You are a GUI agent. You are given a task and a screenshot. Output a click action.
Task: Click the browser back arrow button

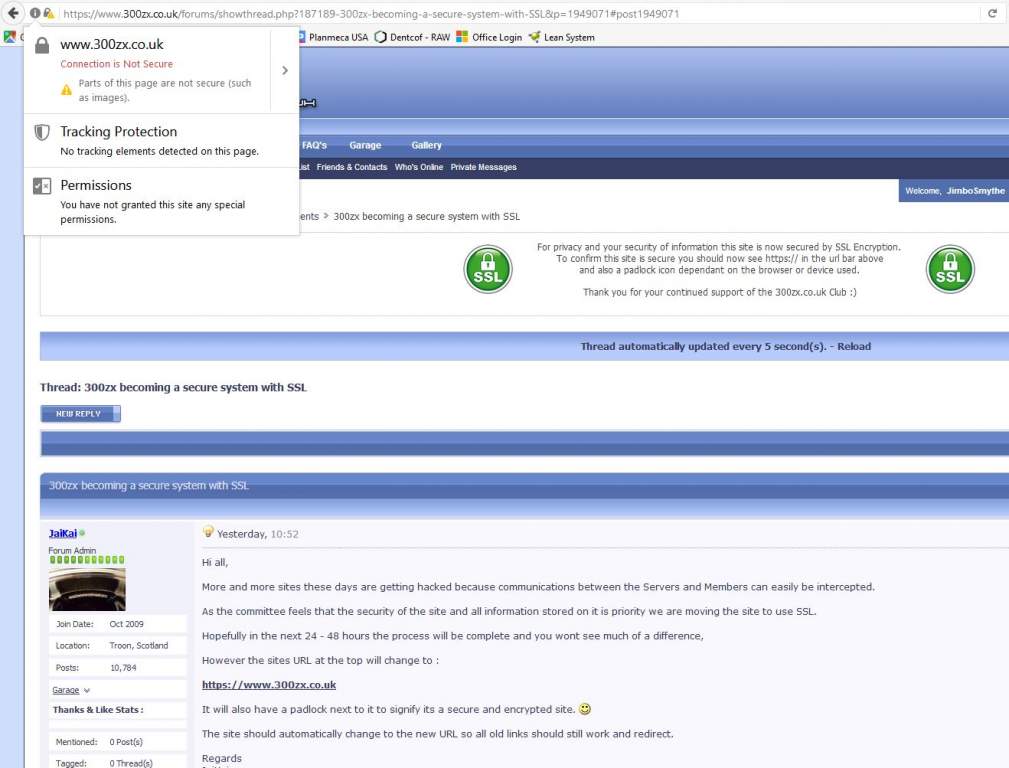13,13
